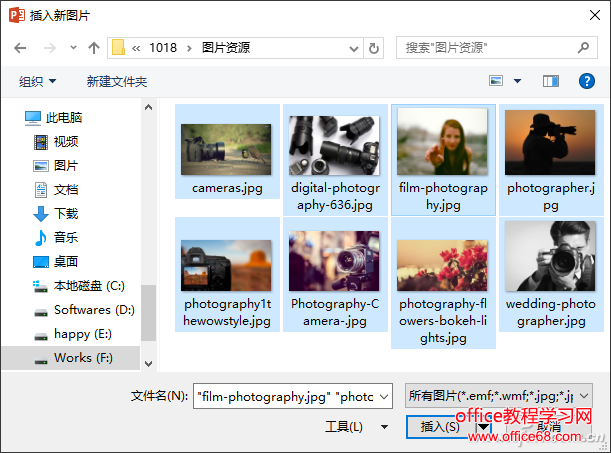The width and height of the screenshot is (611, 453).
Task: Change view with the view icon
Action: pyautogui.click(x=496, y=81)
